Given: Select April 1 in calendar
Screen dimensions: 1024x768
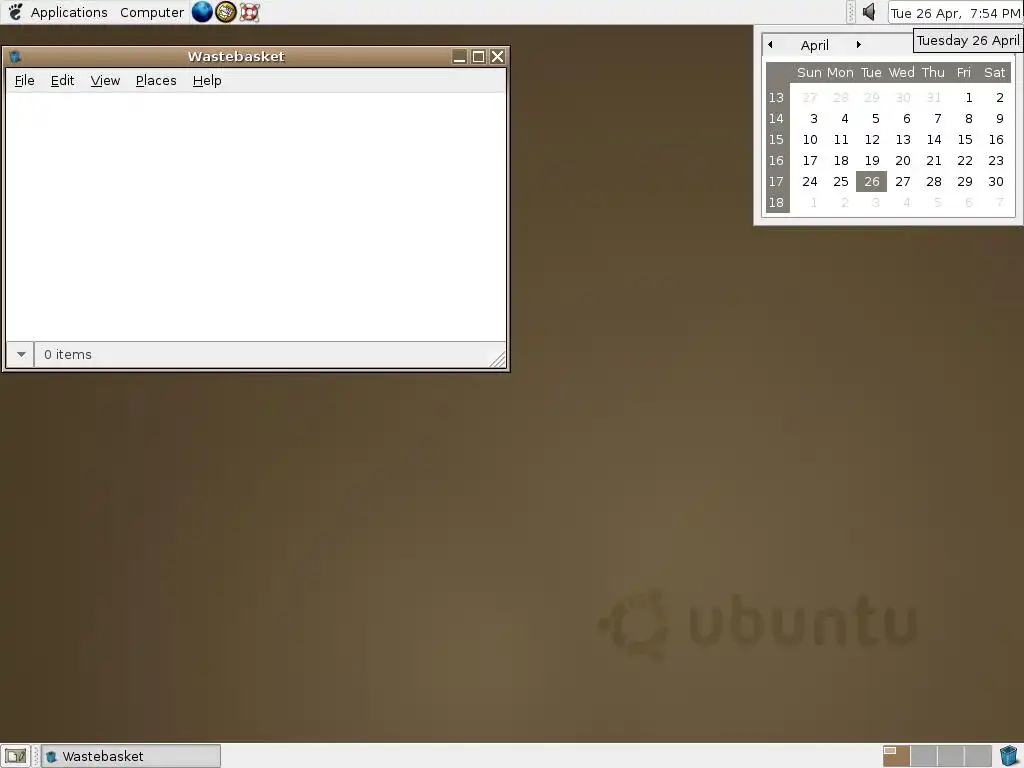Looking at the screenshot, I should click(969, 97).
